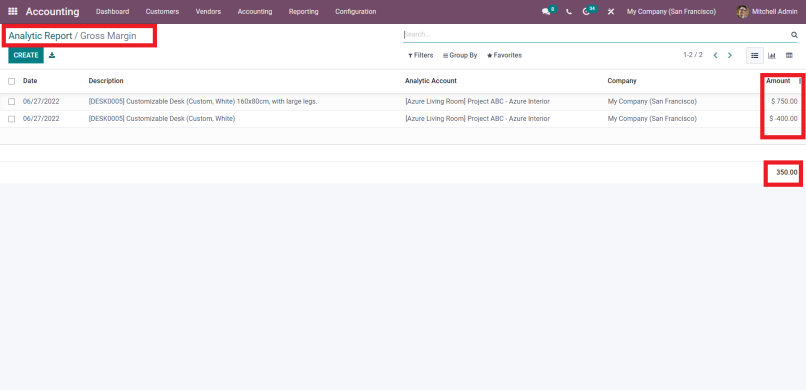Click the export download icon
The height and width of the screenshot is (390, 806).
(52, 55)
